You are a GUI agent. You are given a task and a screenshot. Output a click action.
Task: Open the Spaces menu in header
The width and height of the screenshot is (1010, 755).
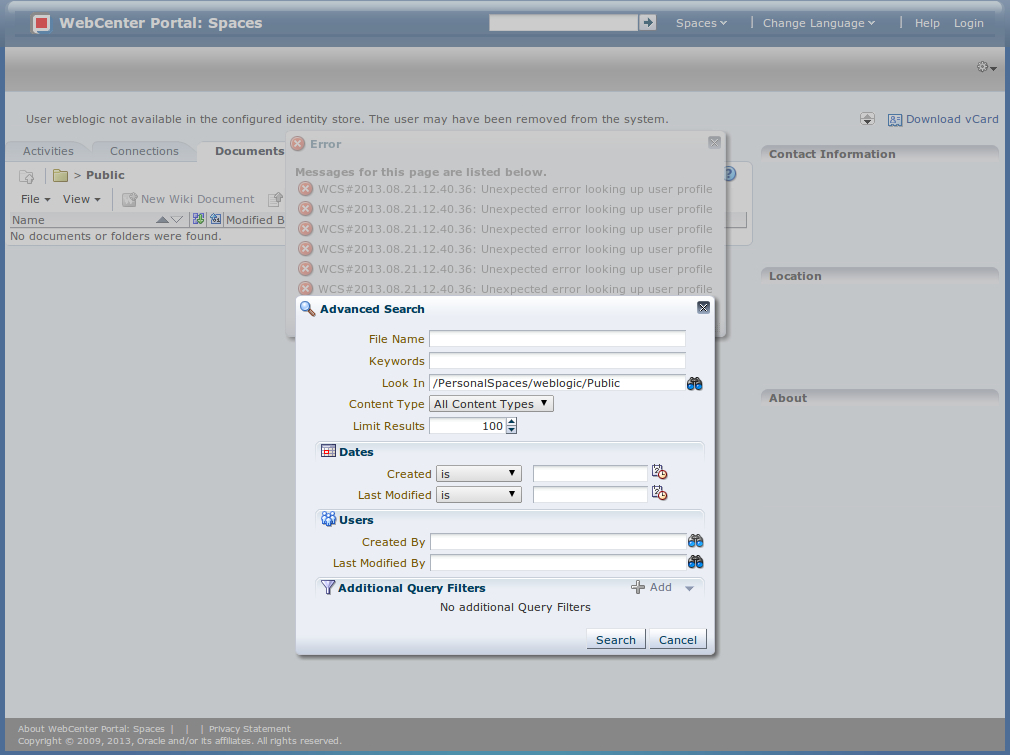coord(701,23)
